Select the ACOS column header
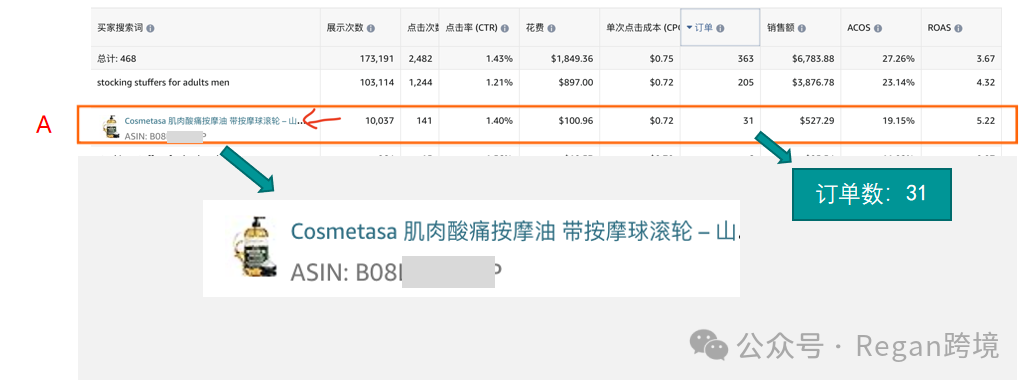The width and height of the screenshot is (1032, 387). pos(859,29)
